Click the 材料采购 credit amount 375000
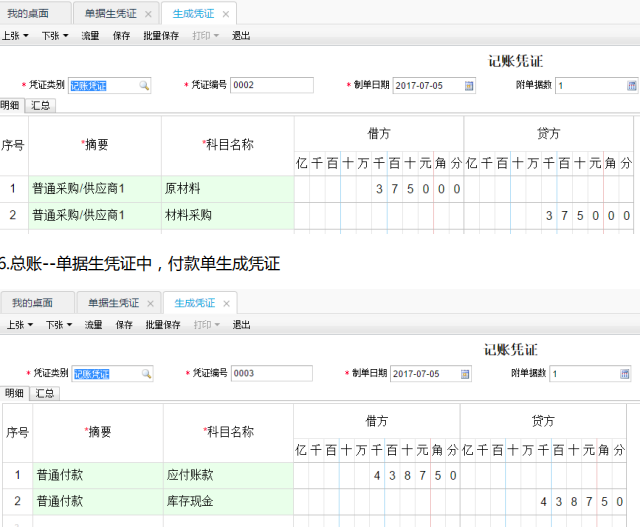Image resolution: width=642 pixels, height=529 pixels. click(588, 216)
